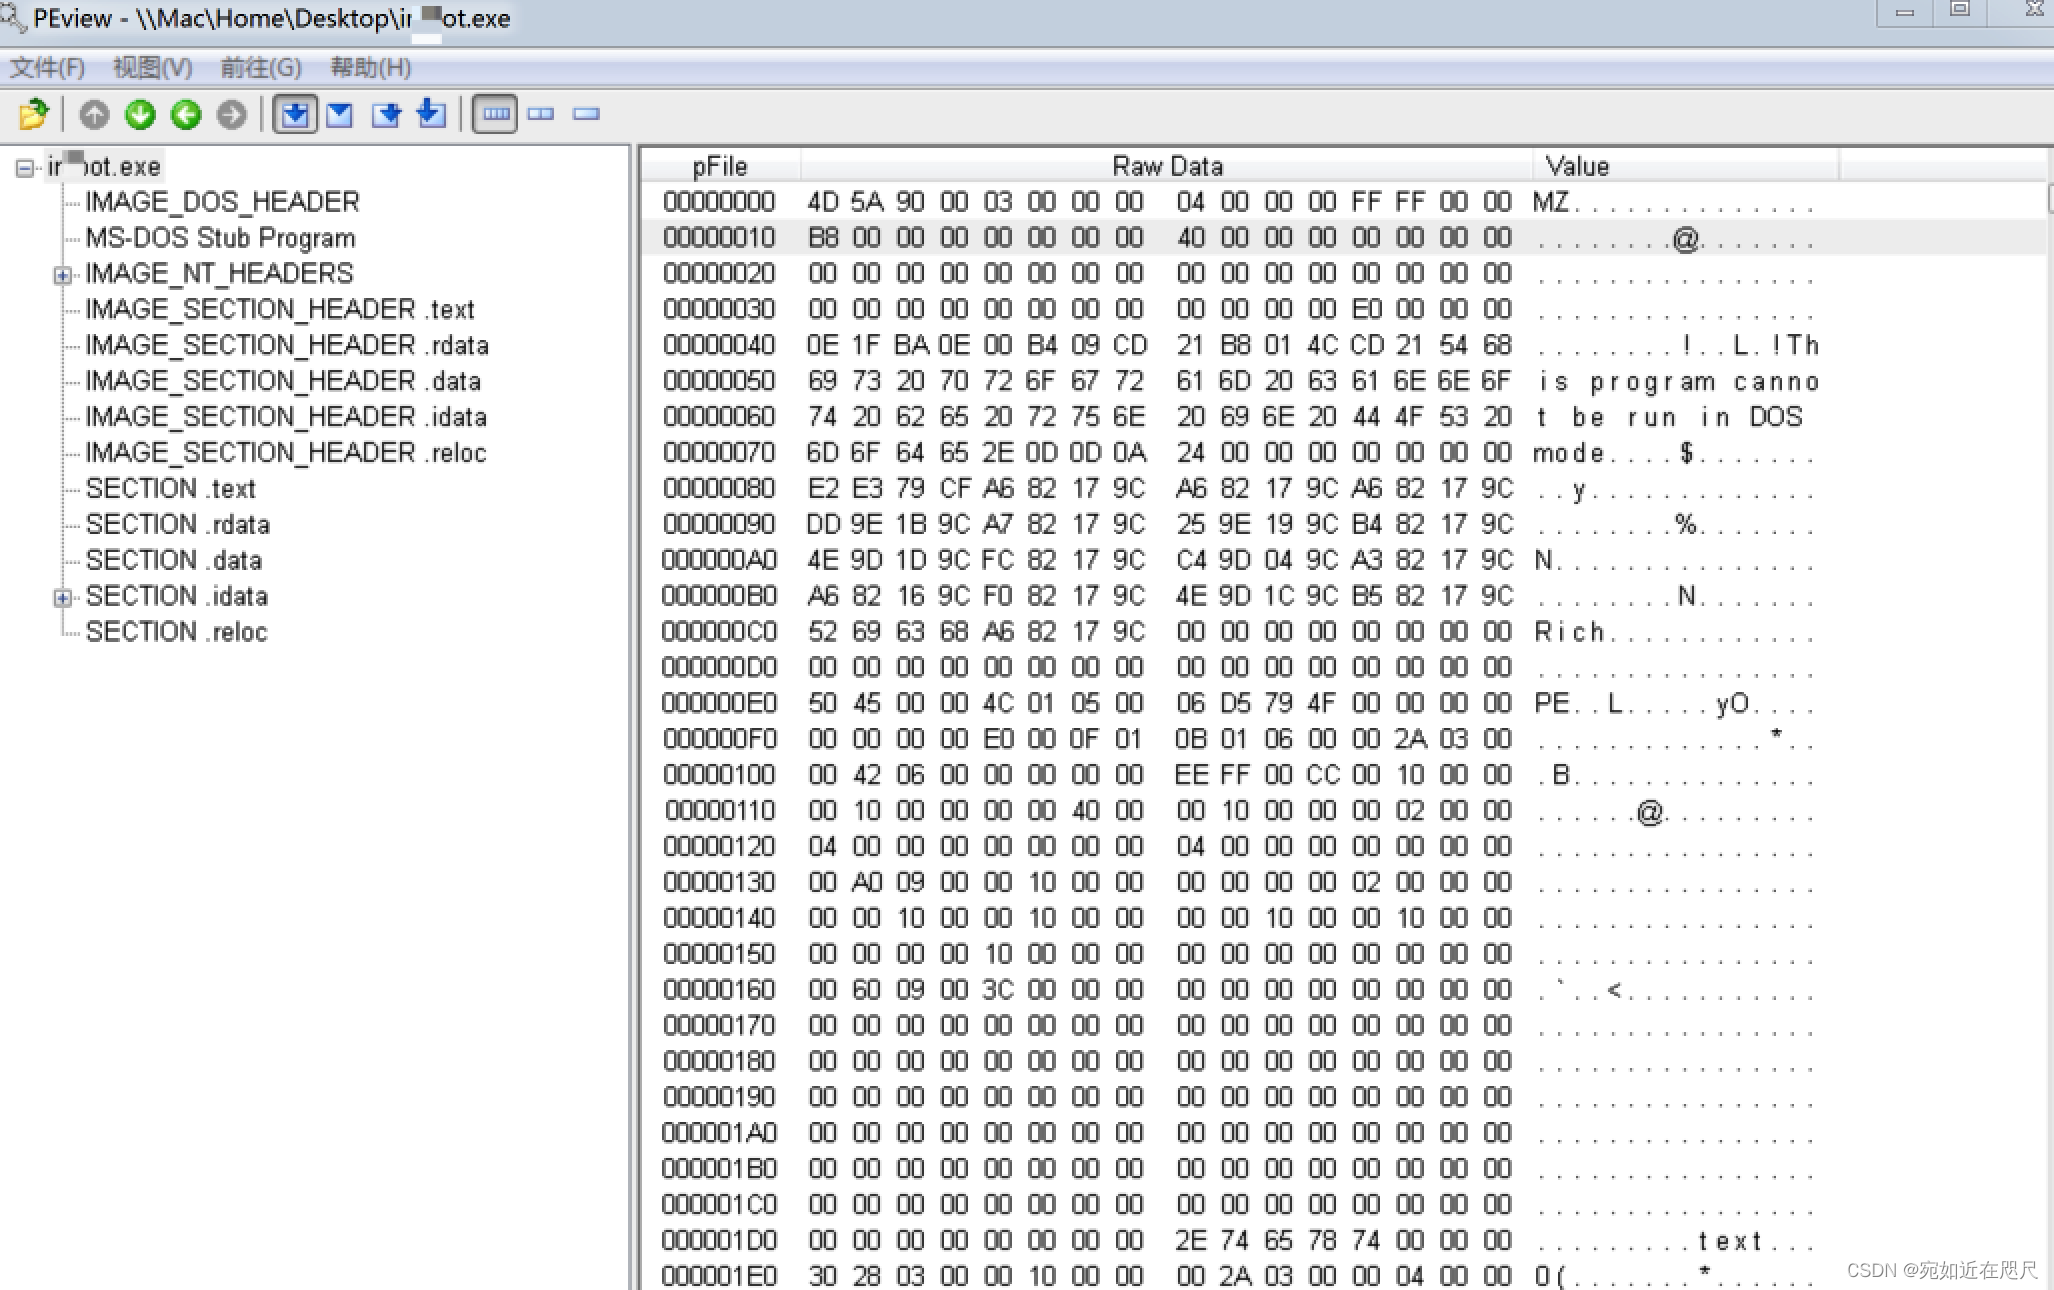Screen dimensions: 2054x1290
Task: Open the 文件(F) menu
Action: (47, 68)
